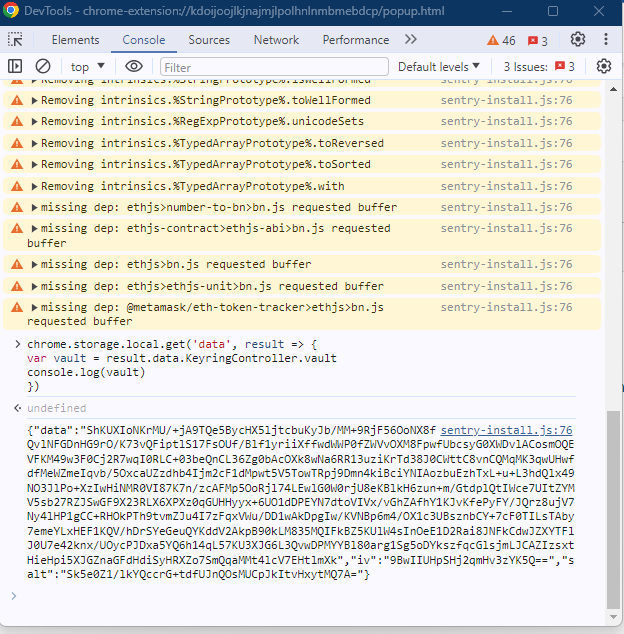Open the Default levels dropdown
The width and height of the screenshot is (624, 634).
439,67
